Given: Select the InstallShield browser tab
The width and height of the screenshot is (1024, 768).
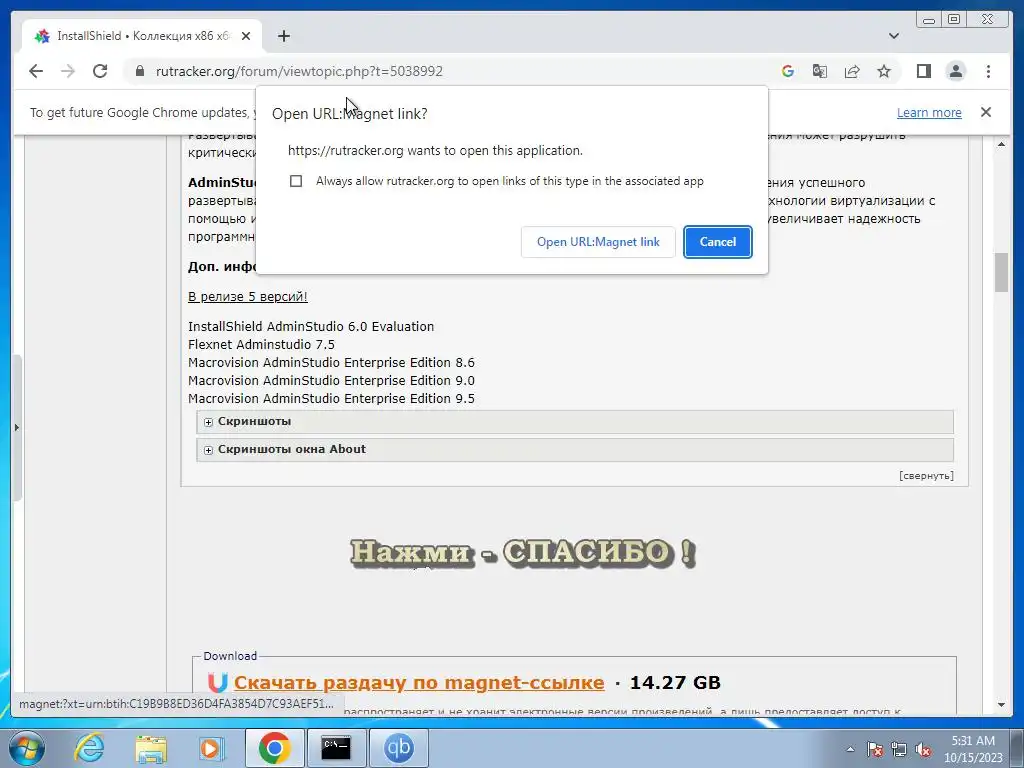Looking at the screenshot, I should coord(142,36).
